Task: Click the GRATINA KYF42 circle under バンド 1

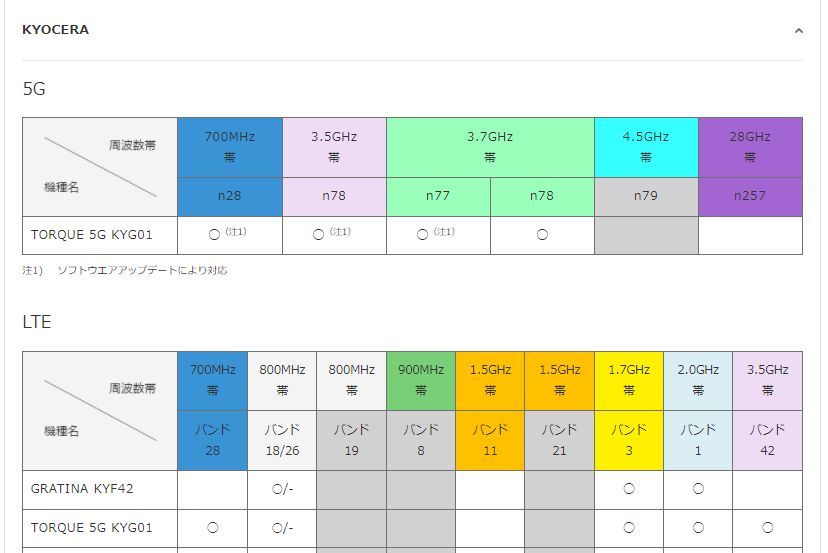Action: [698, 489]
